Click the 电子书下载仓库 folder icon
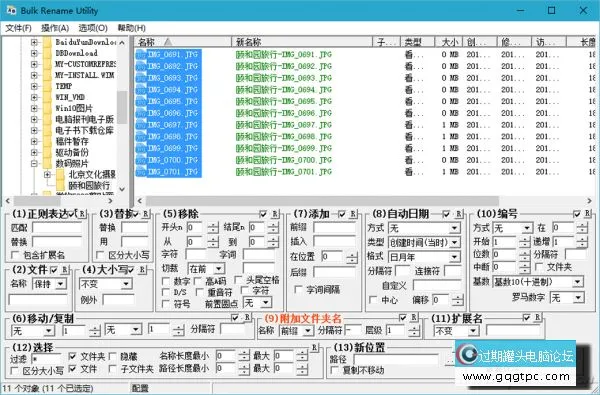The image size is (600, 395). [47, 130]
